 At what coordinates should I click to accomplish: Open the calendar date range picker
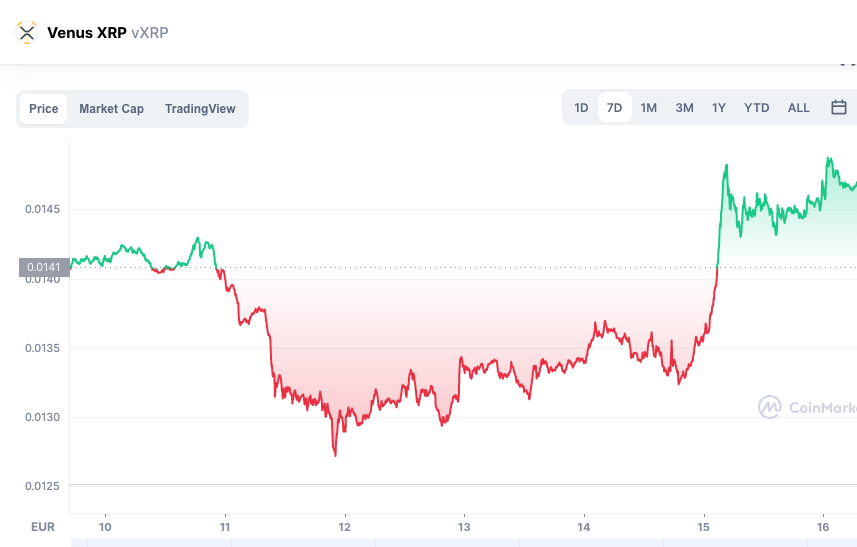[x=839, y=108]
